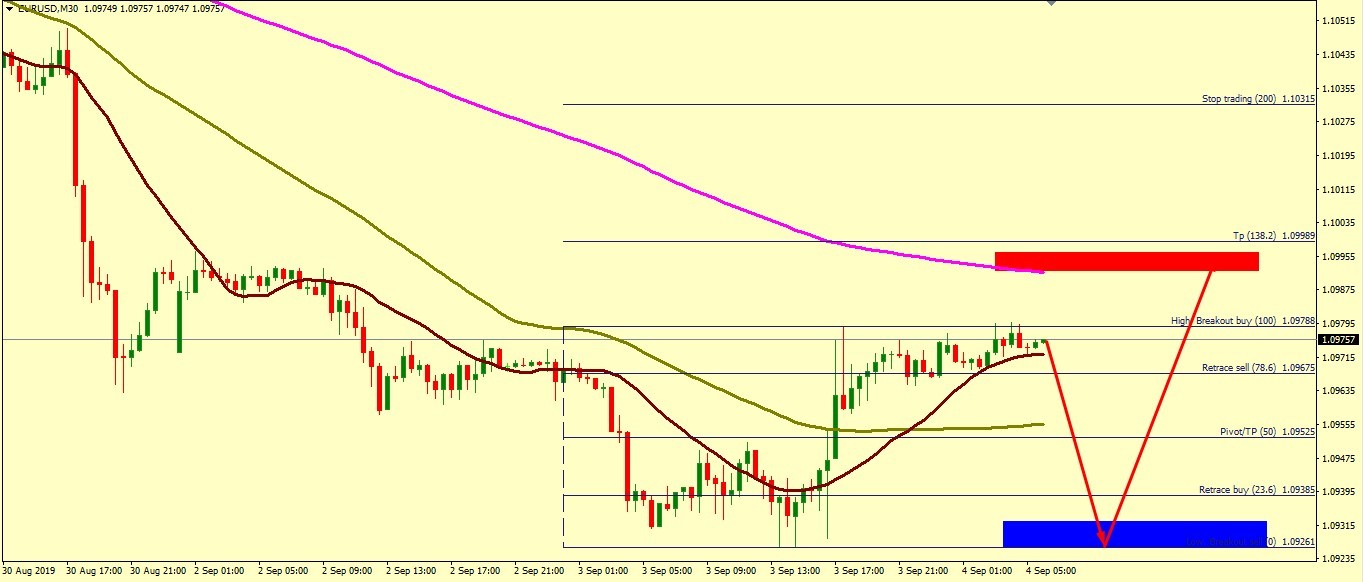Click the 2 Sep 13:00 time label
Image resolution: width=1363 pixels, height=582 pixels.
click(x=412, y=571)
